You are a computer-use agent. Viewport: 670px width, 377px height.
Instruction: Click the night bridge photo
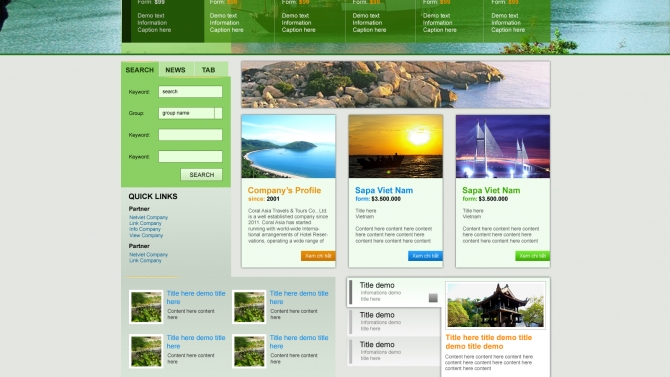point(503,146)
